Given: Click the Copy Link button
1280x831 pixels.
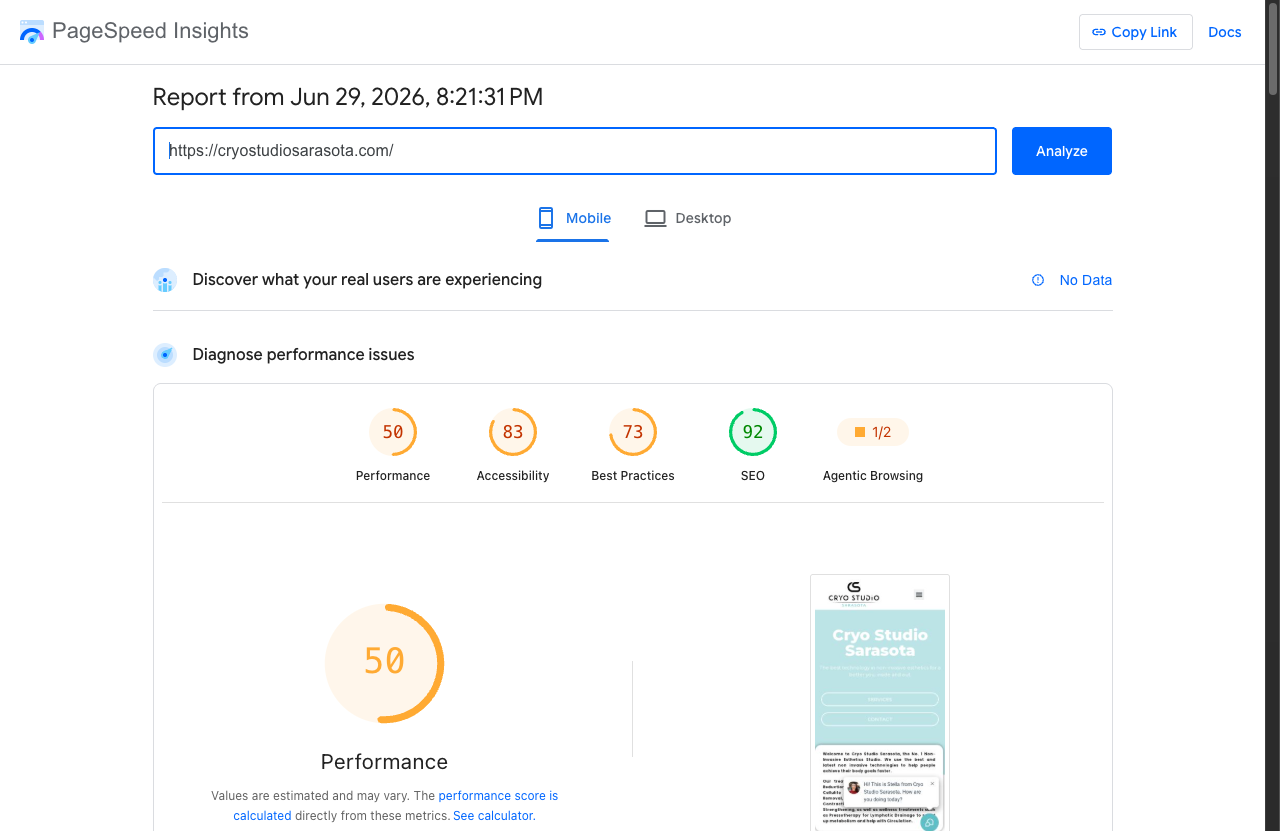Looking at the screenshot, I should [x=1135, y=32].
